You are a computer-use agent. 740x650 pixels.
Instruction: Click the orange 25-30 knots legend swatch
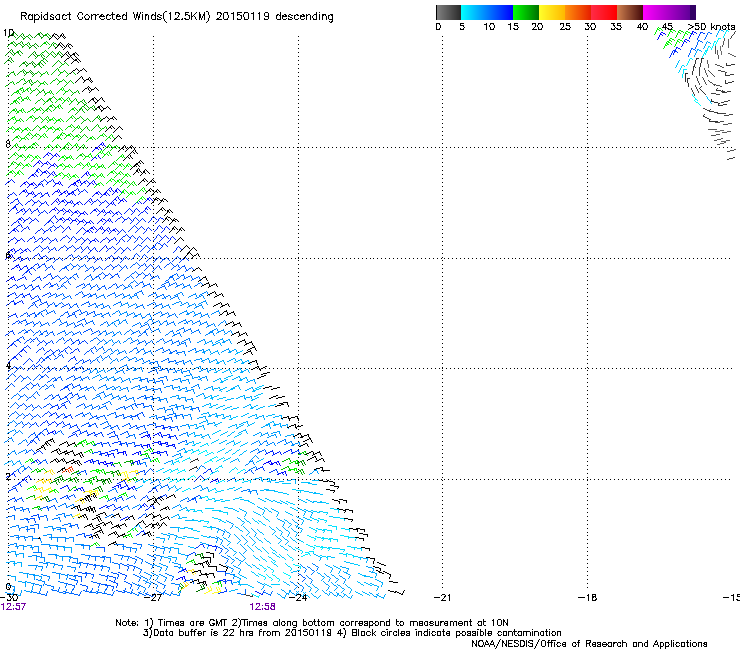click(x=578, y=12)
